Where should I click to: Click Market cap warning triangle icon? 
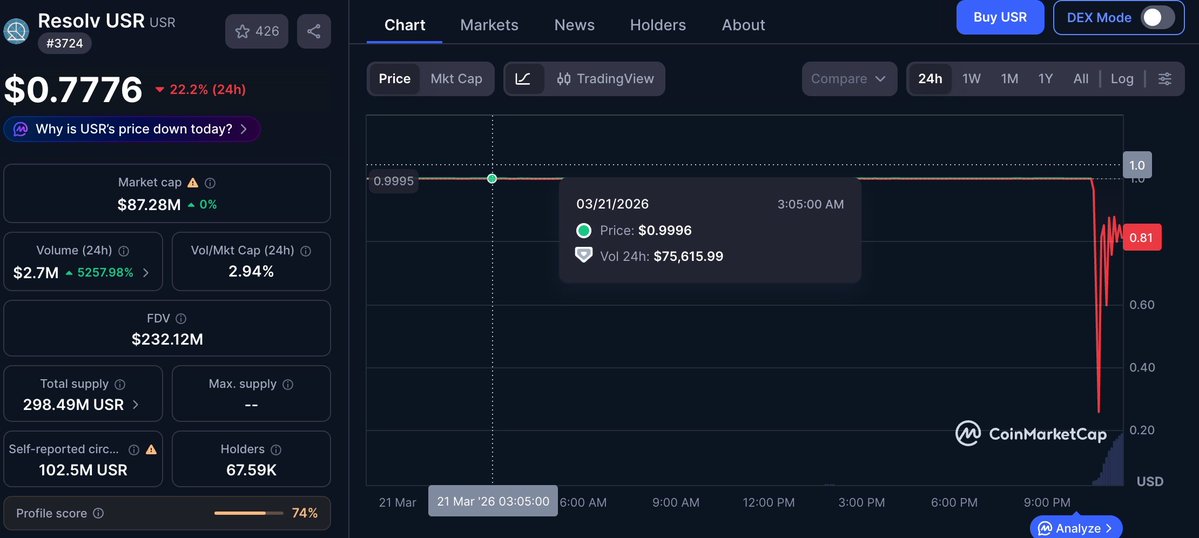click(x=193, y=183)
